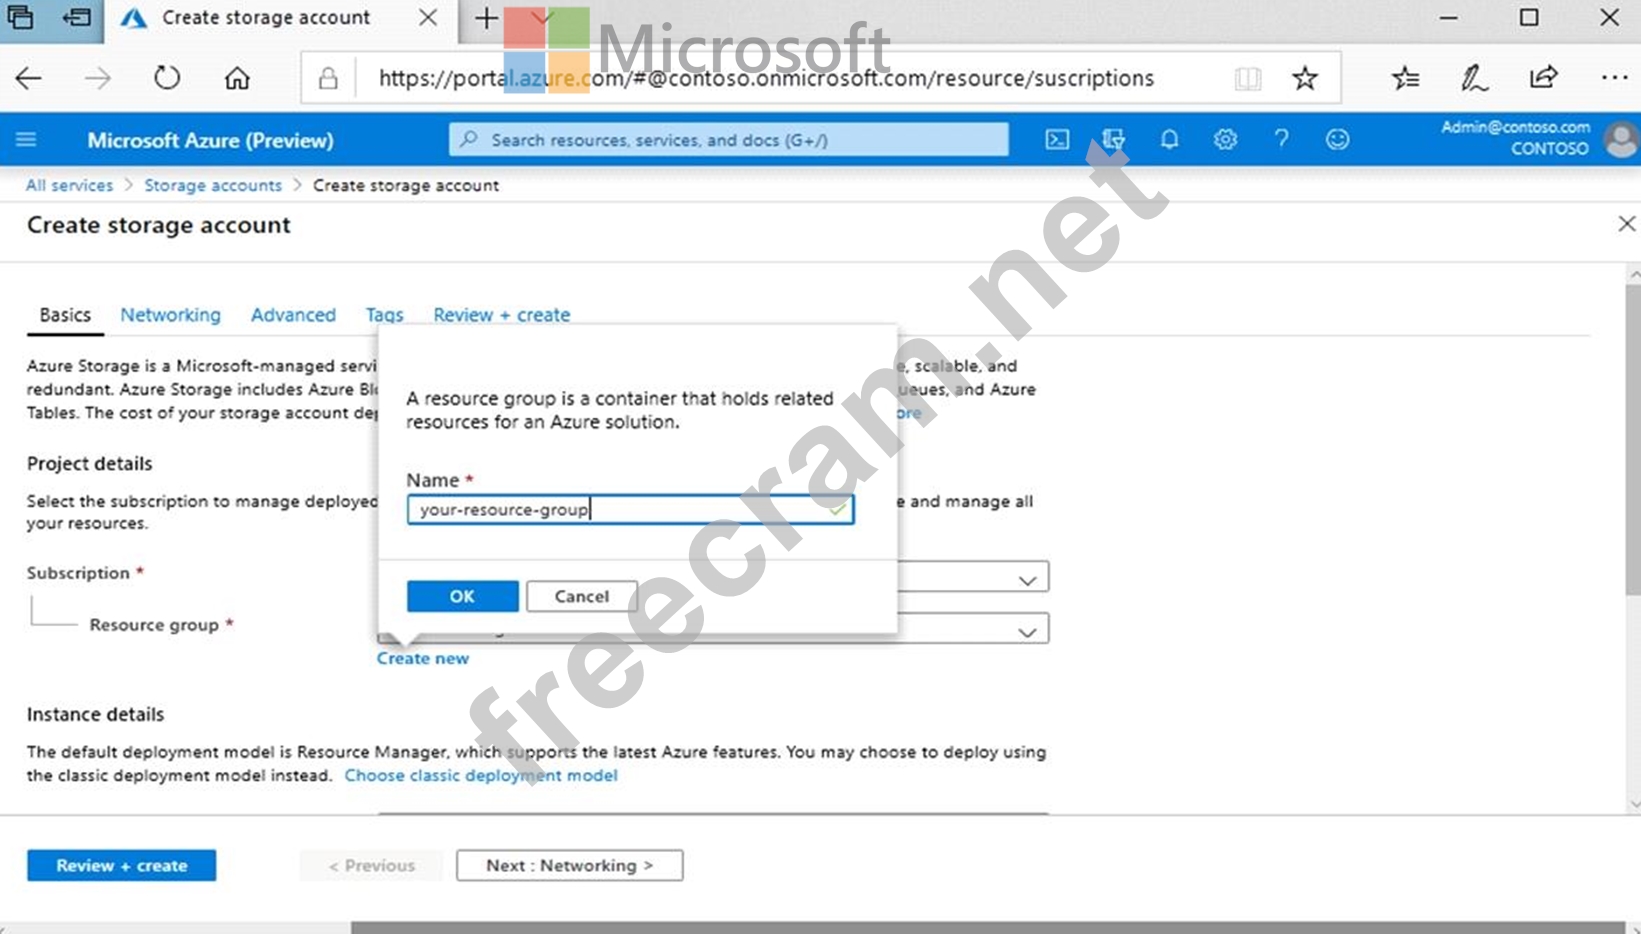Screen dimensions: 1641x934
Task: Open the directory and subscription filter icon
Action: [1113, 140]
